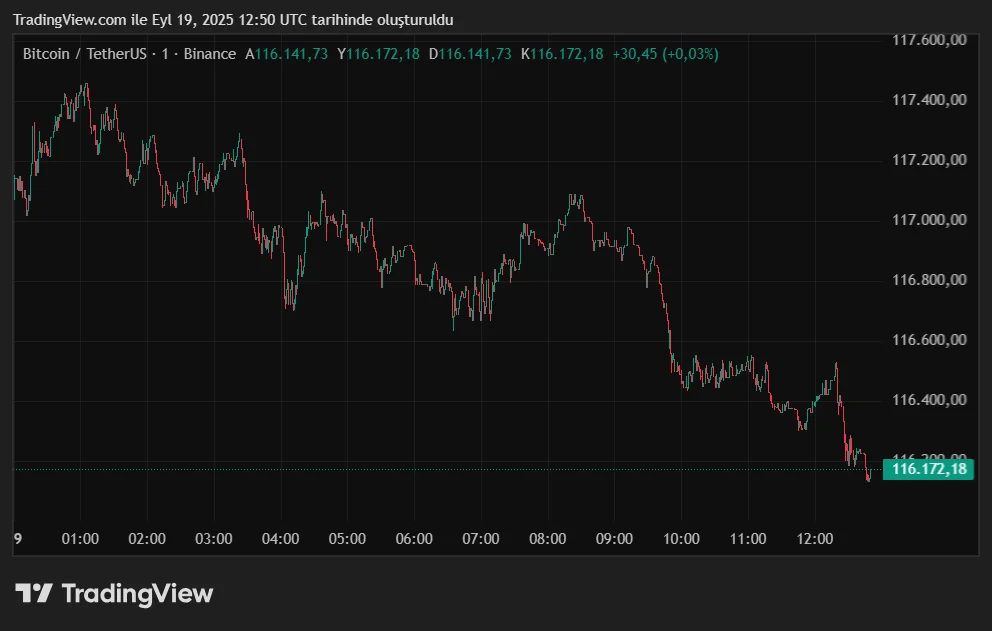Click the 117.200,00 price axis label
The height and width of the screenshot is (631, 992).
(929, 159)
